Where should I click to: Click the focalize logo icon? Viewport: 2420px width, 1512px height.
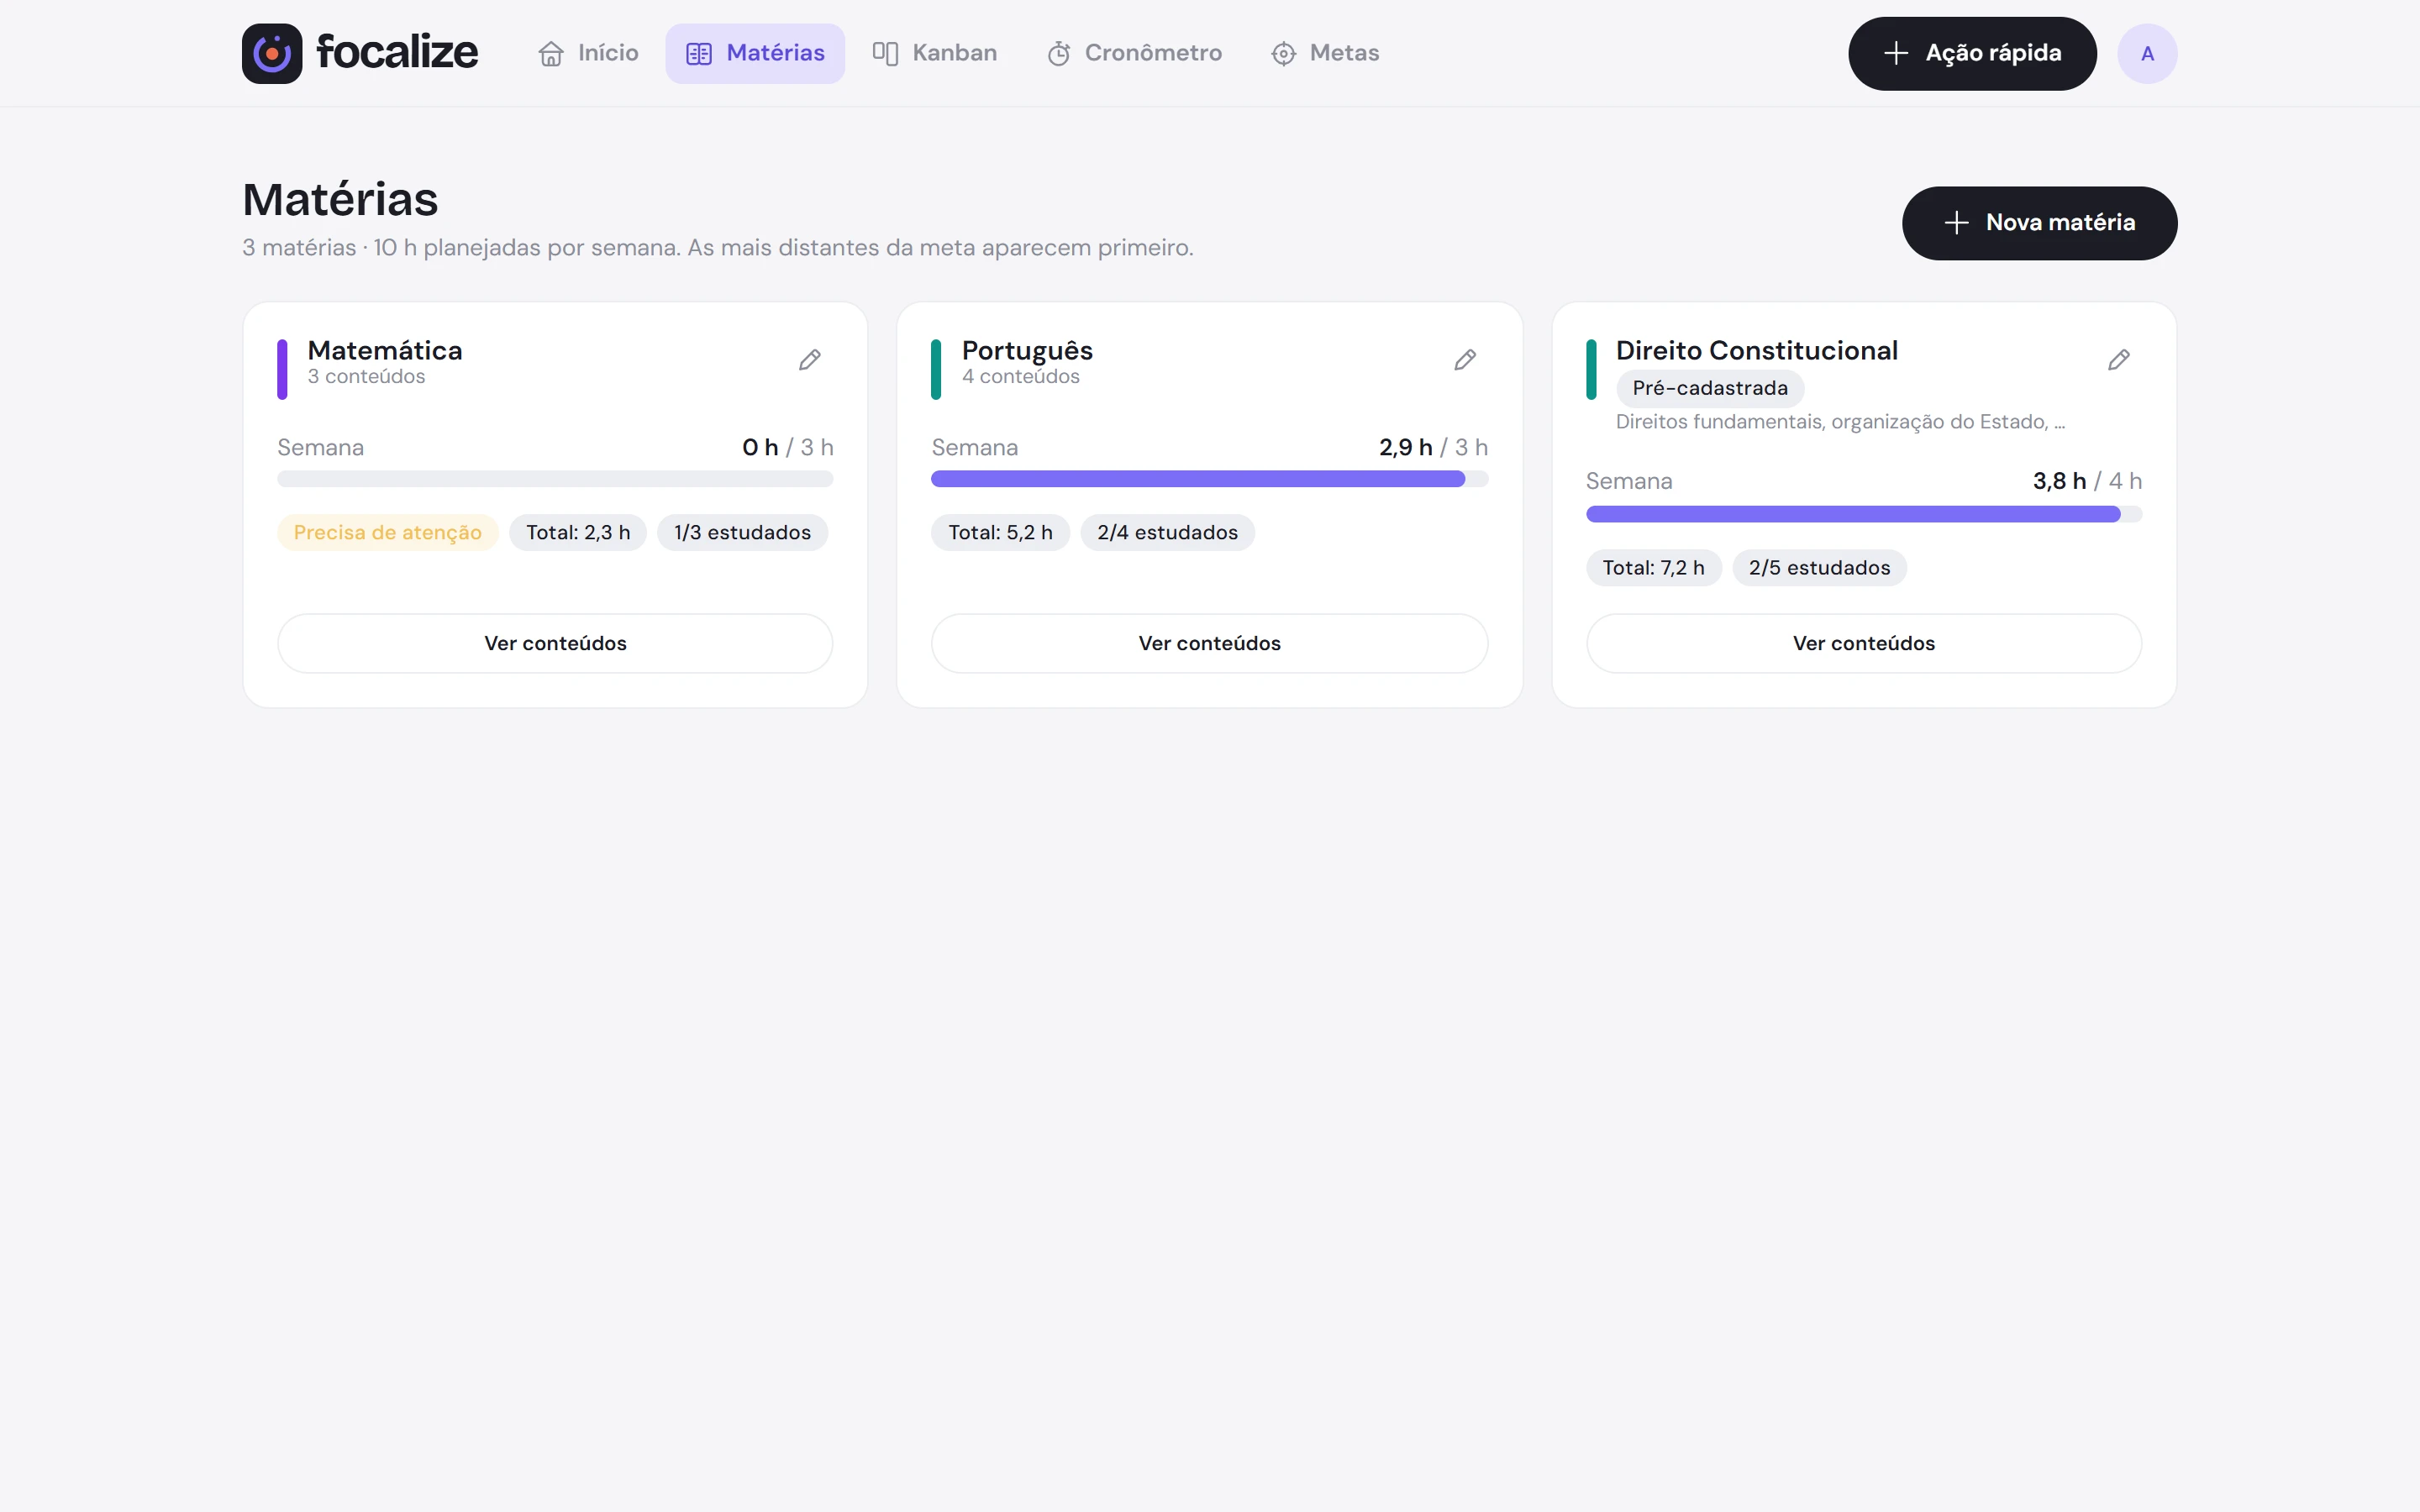(x=271, y=53)
